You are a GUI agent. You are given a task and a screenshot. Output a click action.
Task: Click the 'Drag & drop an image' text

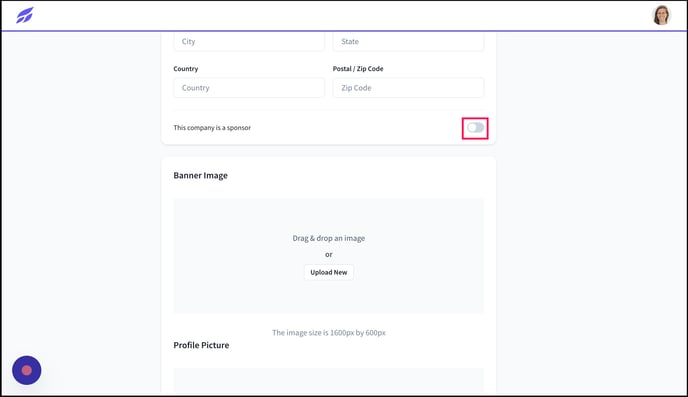[329, 238]
